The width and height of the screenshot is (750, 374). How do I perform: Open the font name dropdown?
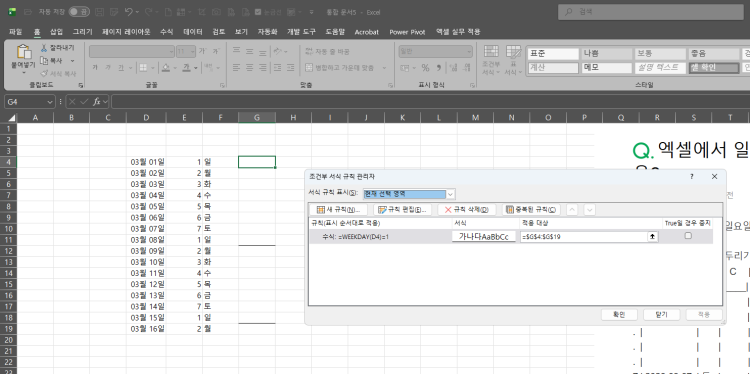(171, 51)
